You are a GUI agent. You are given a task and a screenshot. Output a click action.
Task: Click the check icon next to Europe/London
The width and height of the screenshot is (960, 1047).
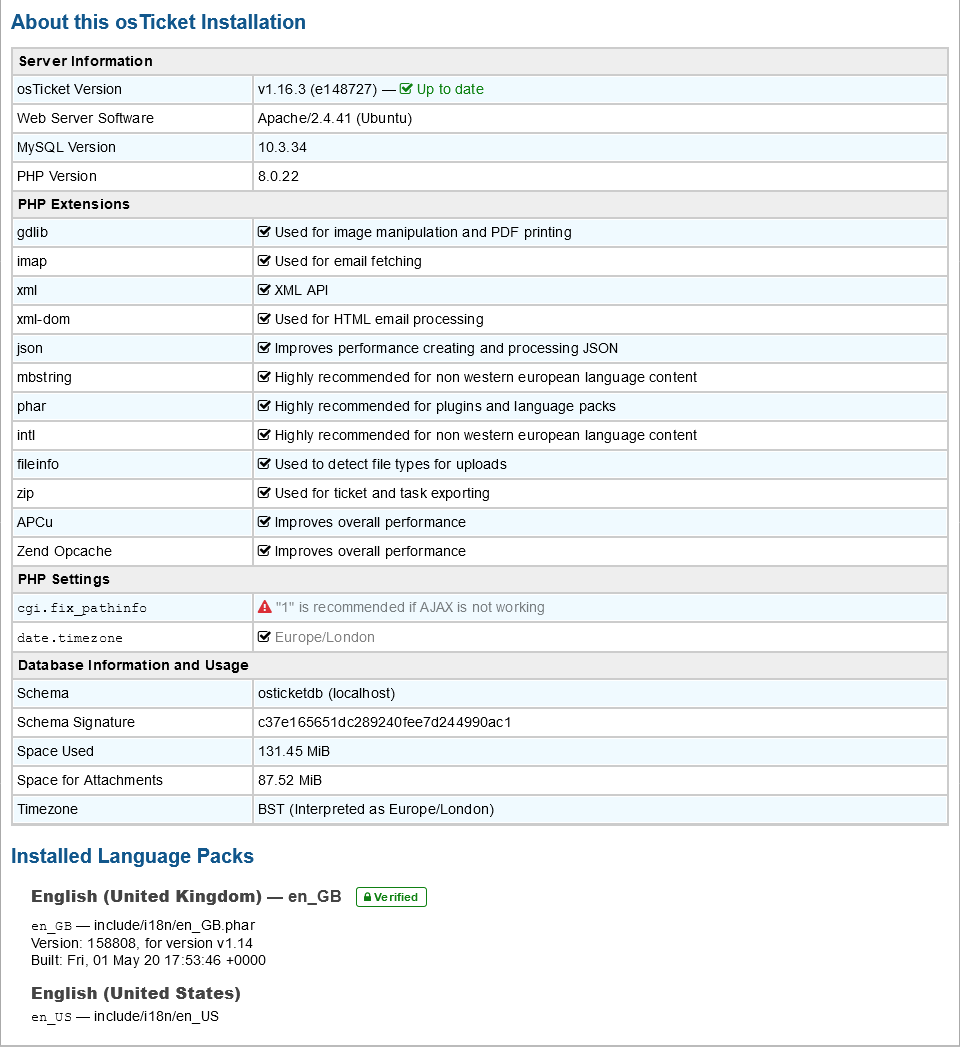(x=265, y=637)
